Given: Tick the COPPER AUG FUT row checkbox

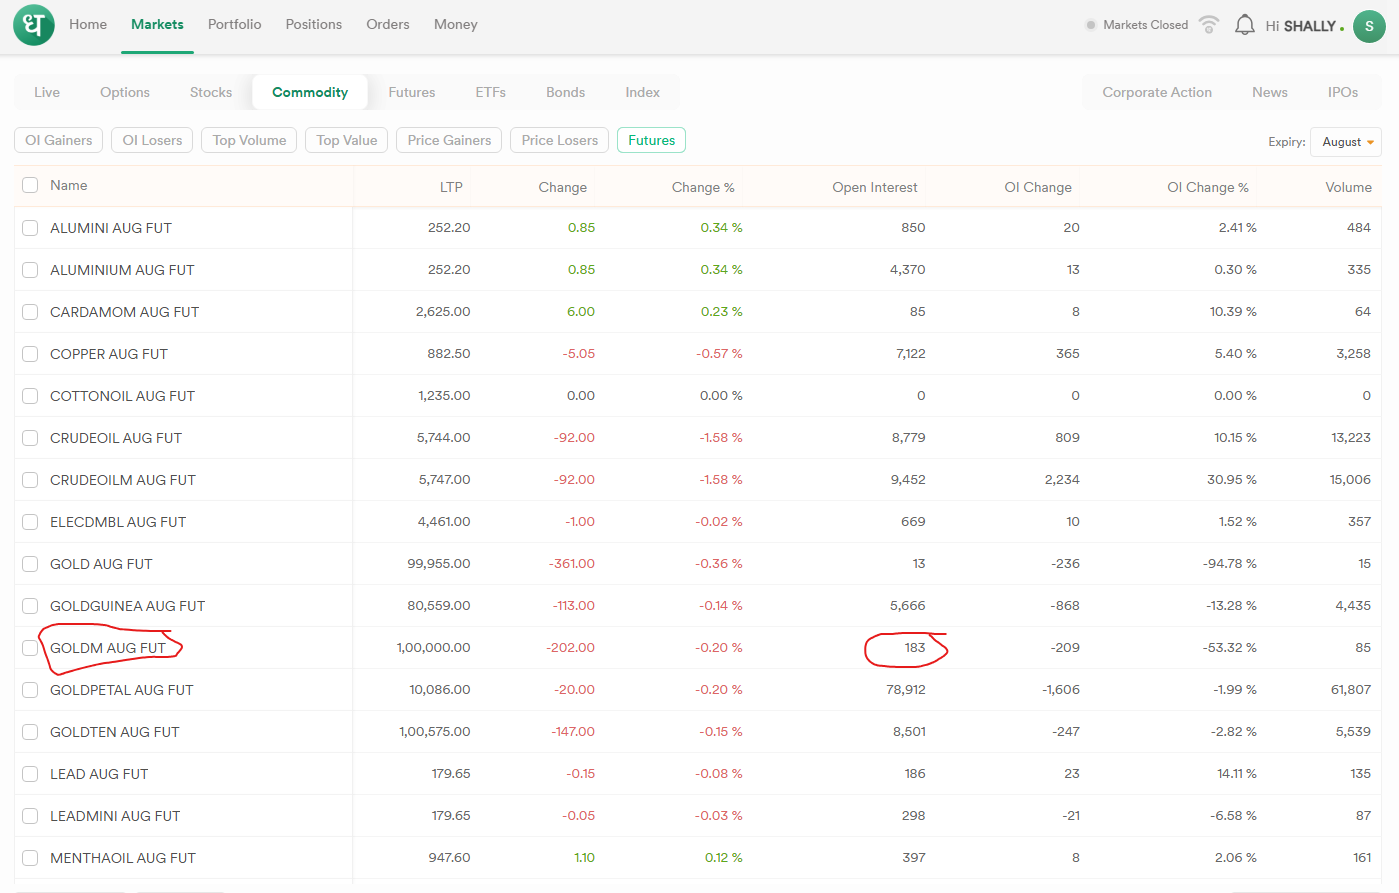Looking at the screenshot, I should pyautogui.click(x=30, y=354).
